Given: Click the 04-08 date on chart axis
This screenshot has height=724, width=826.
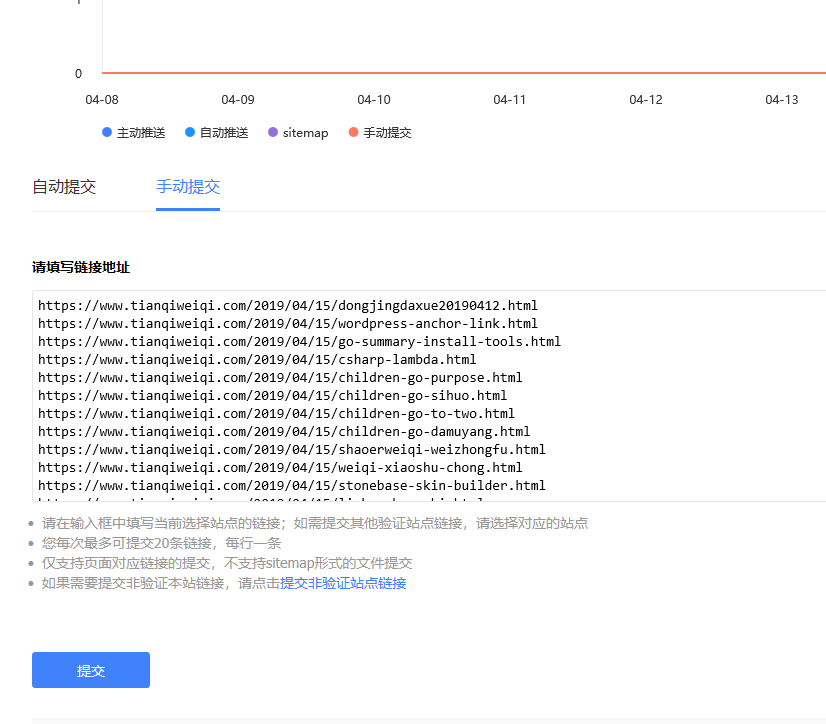Looking at the screenshot, I should click(x=102, y=100).
